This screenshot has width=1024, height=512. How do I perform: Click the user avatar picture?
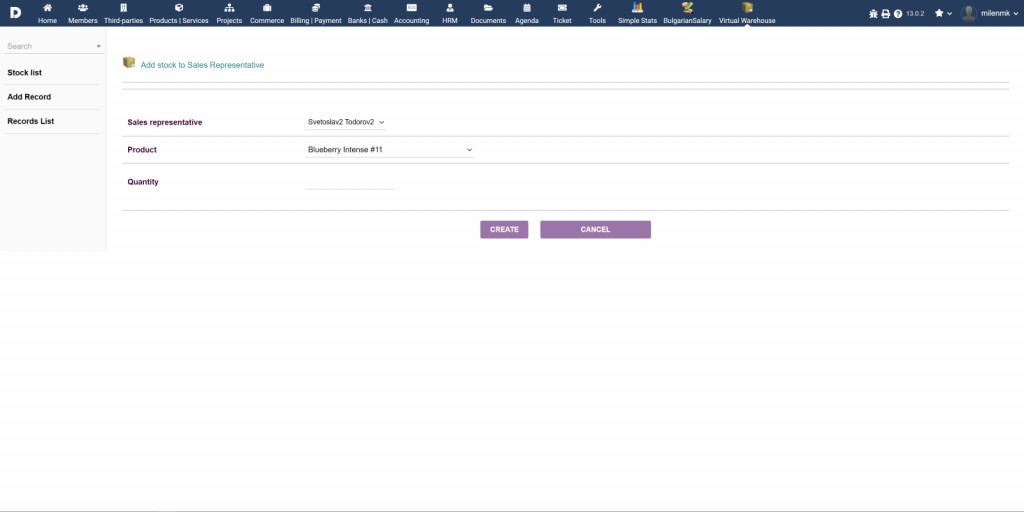click(x=968, y=13)
